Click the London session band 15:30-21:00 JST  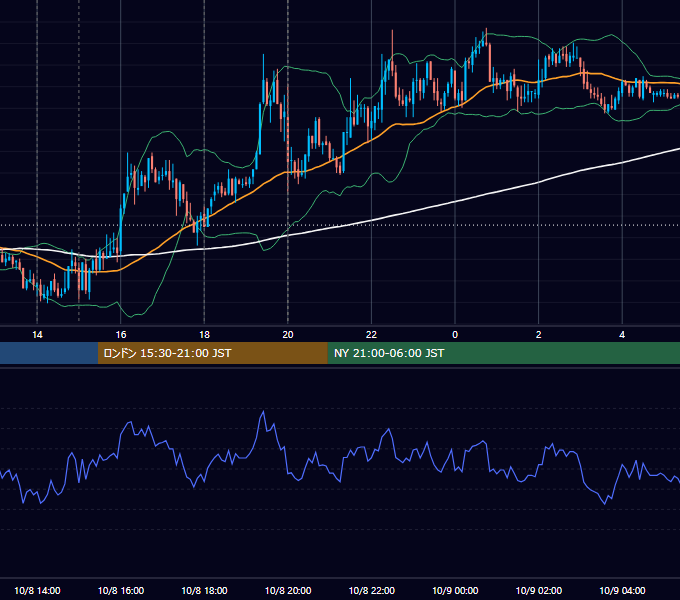212,353
